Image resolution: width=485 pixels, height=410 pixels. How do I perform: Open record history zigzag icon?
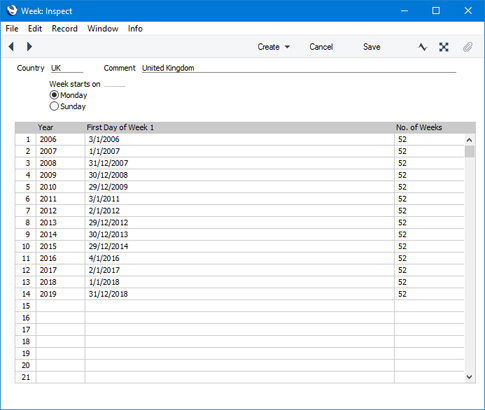[422, 47]
